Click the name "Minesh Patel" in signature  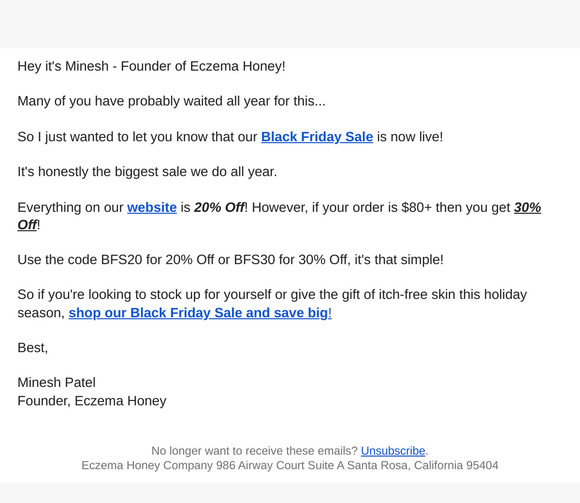[x=56, y=382]
